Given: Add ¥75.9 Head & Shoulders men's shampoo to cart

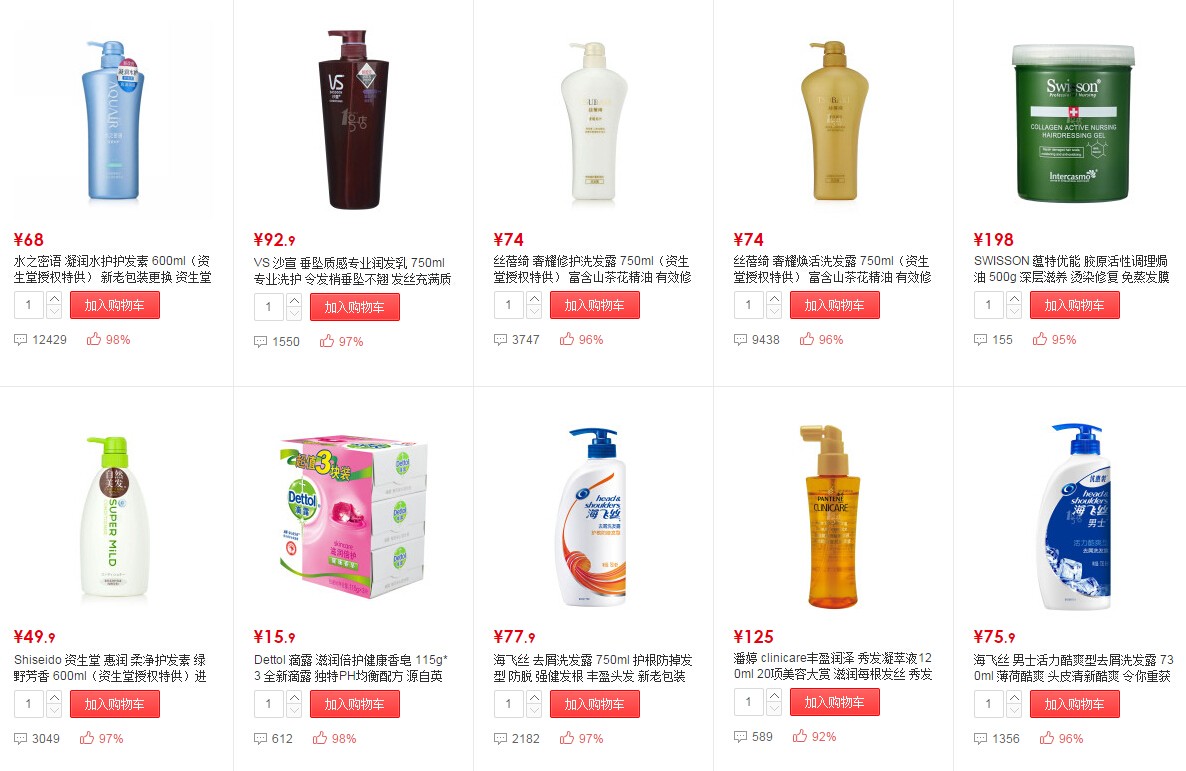Looking at the screenshot, I should [x=1074, y=704].
